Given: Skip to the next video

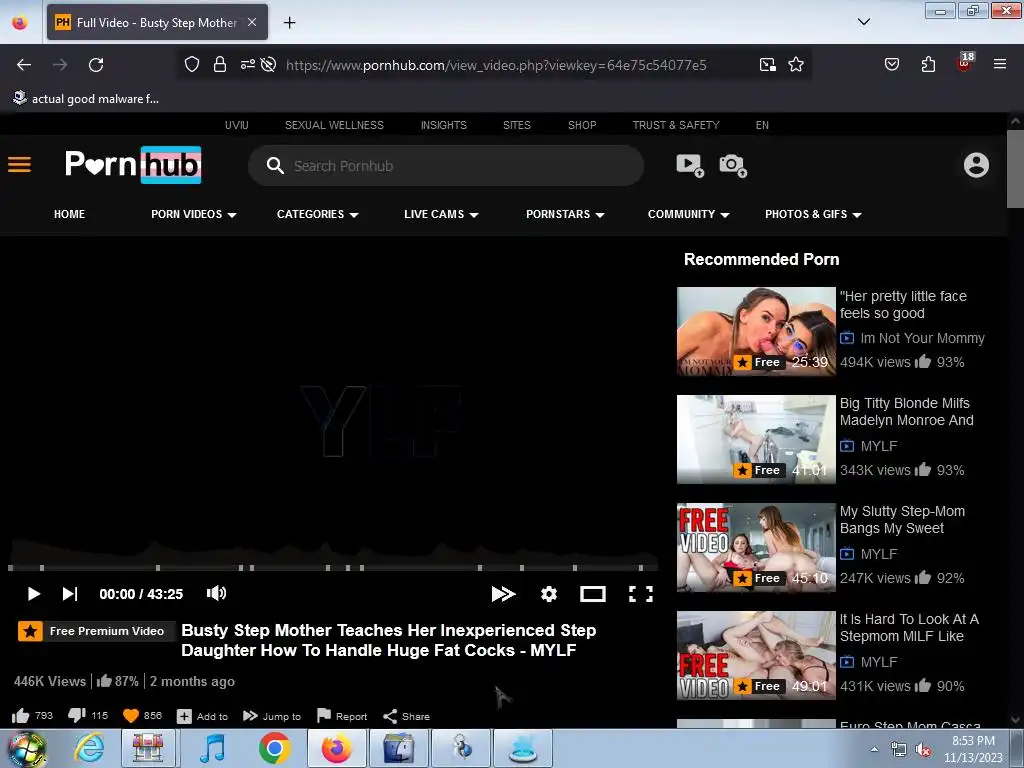Looking at the screenshot, I should tap(70, 594).
